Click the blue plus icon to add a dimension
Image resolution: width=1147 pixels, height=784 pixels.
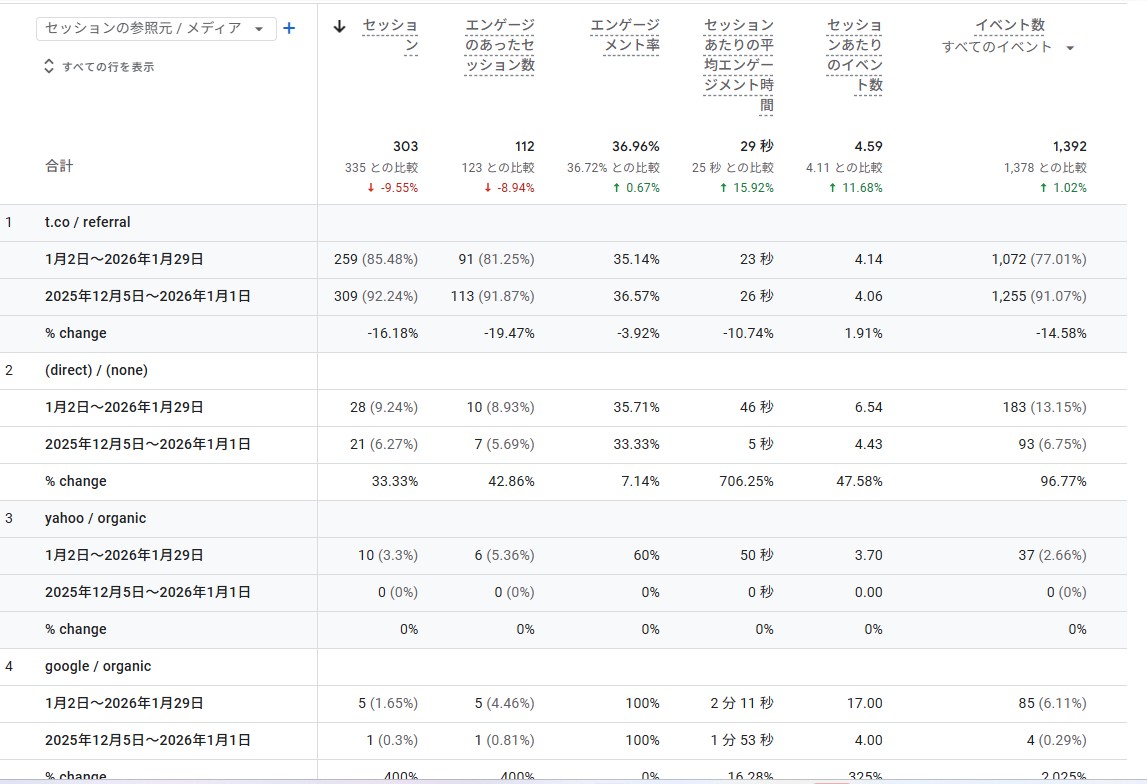pos(289,29)
